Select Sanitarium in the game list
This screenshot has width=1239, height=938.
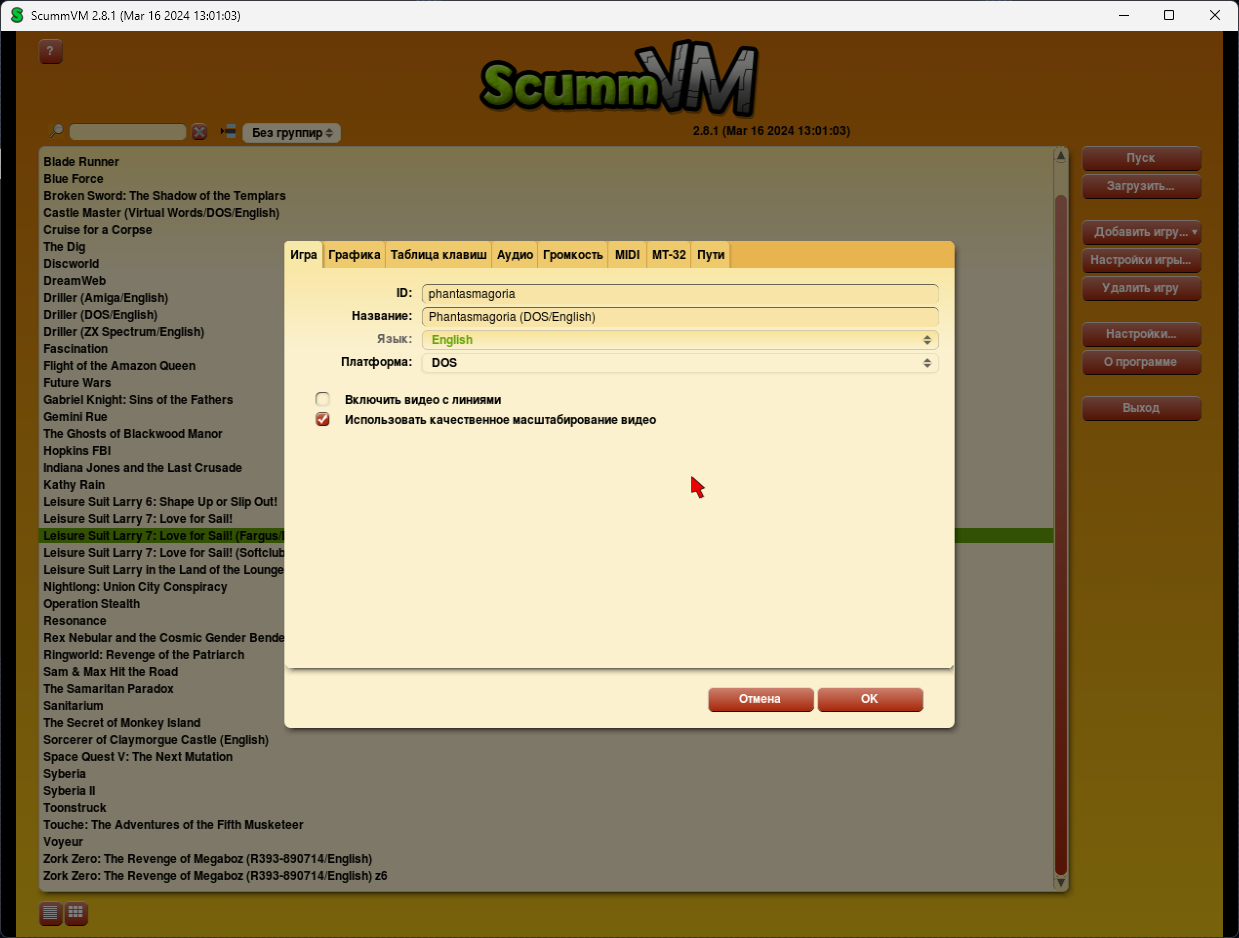[73, 706]
